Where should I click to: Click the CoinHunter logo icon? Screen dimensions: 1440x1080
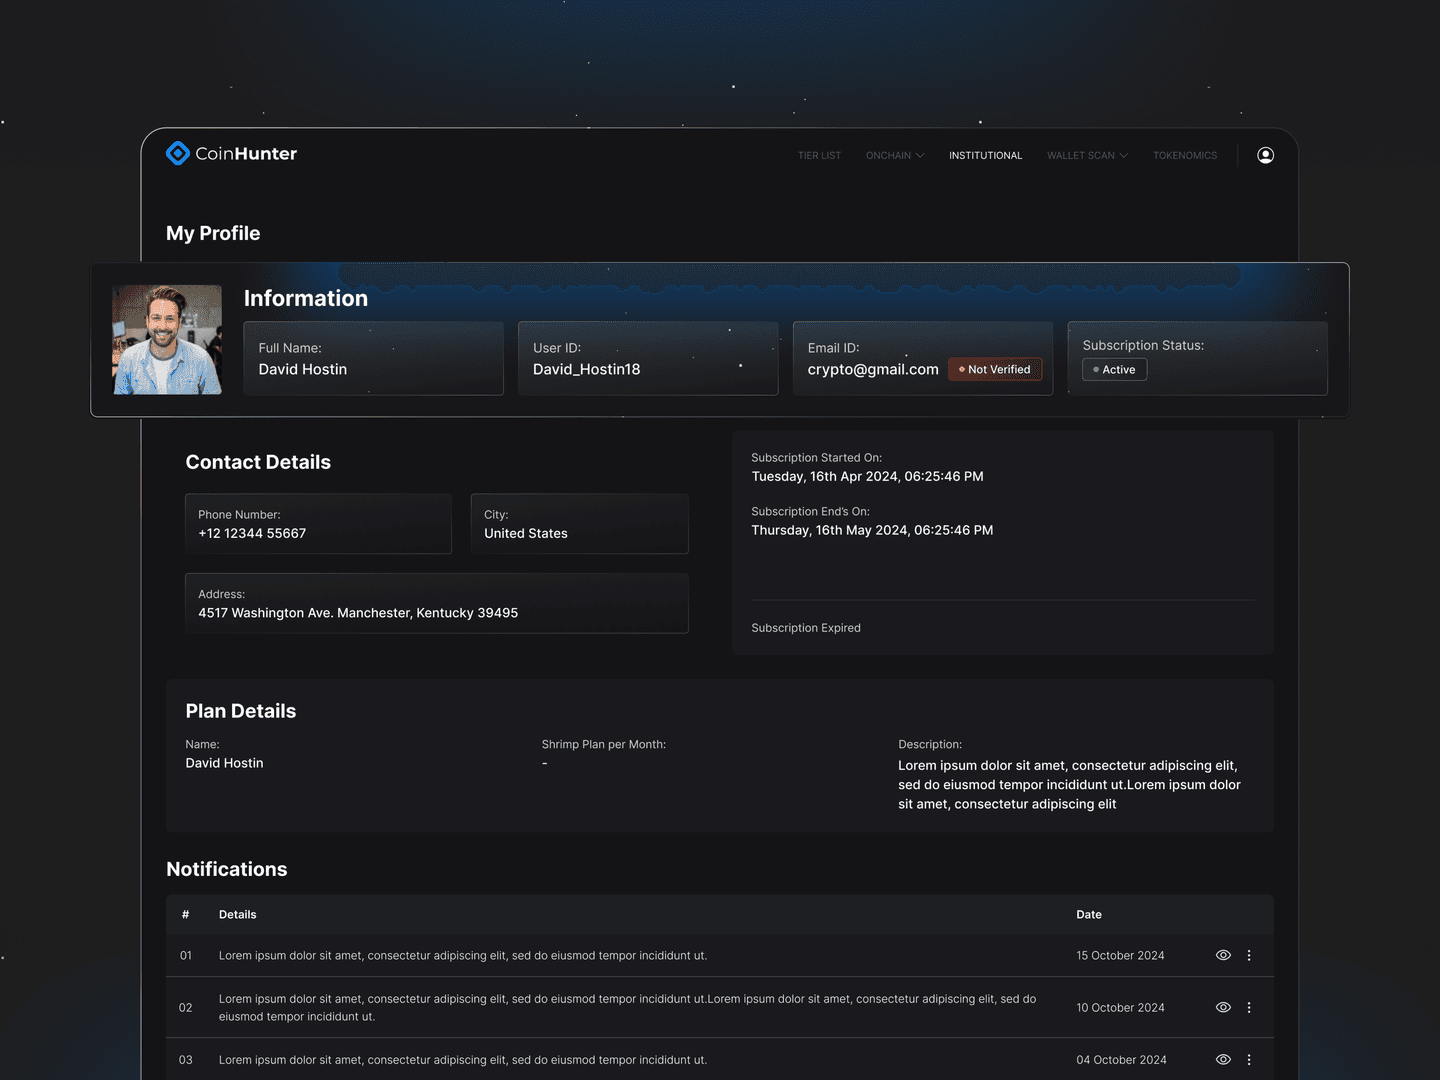click(178, 153)
